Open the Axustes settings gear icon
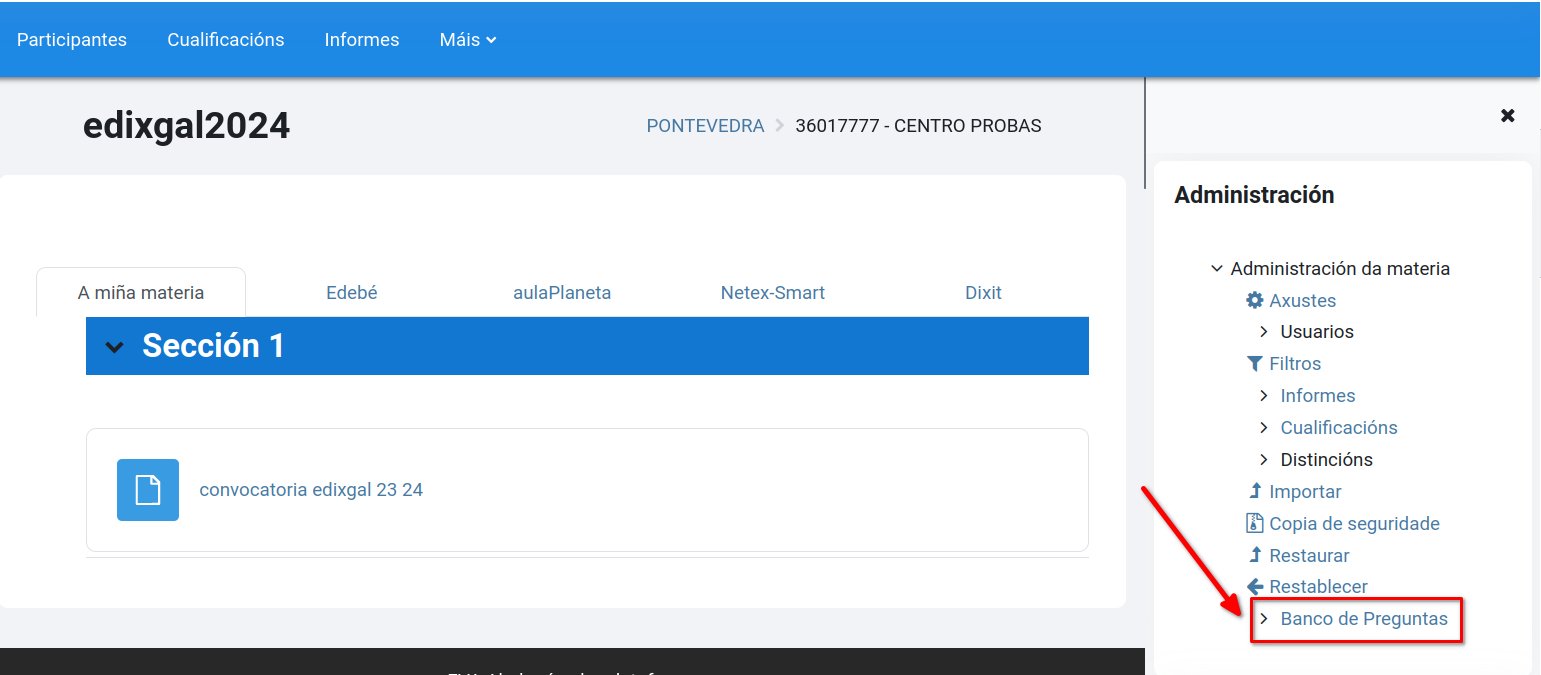The width and height of the screenshot is (1541, 675). point(1255,300)
